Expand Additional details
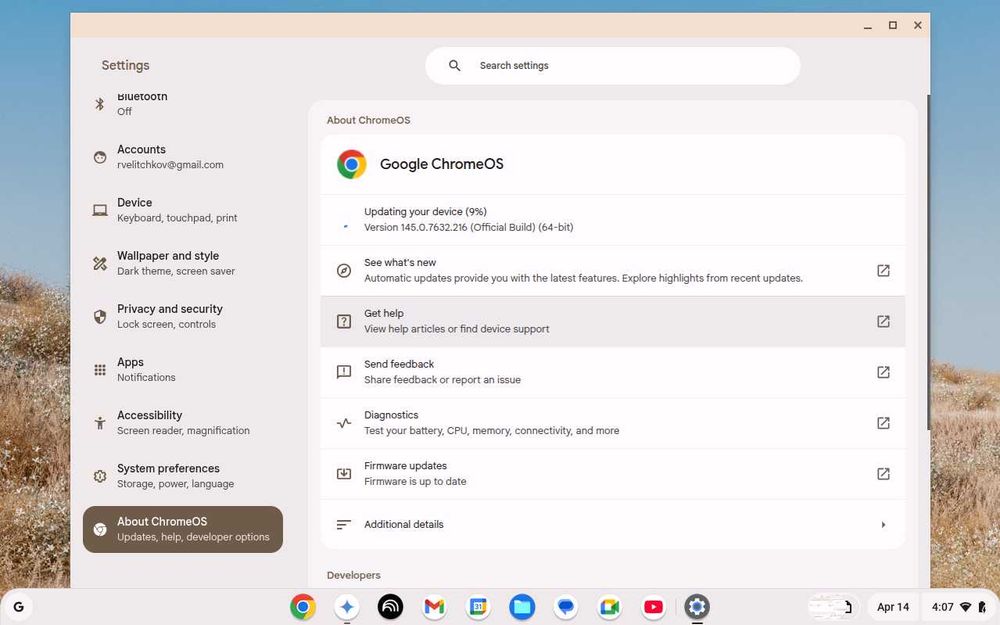The image size is (1000, 625). [613, 524]
